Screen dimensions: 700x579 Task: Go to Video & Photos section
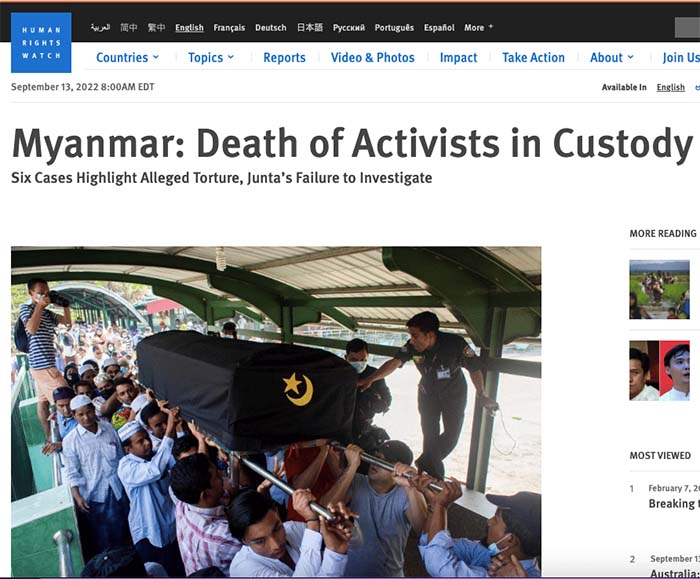372,58
